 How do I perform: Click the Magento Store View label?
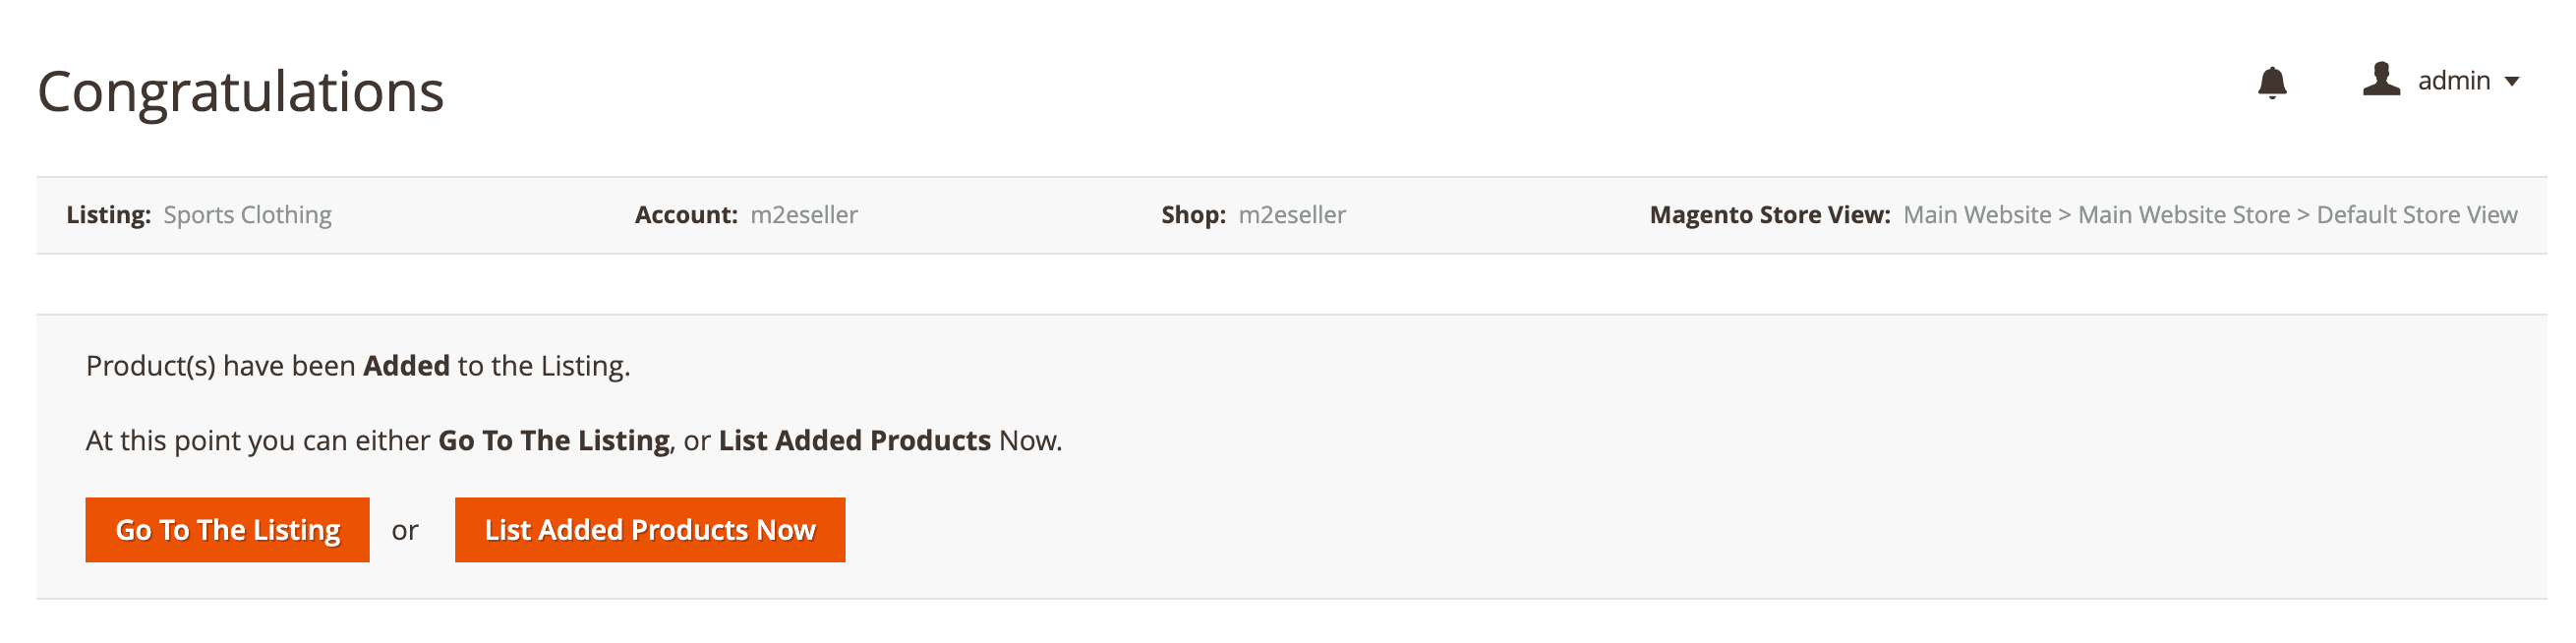click(x=1769, y=215)
